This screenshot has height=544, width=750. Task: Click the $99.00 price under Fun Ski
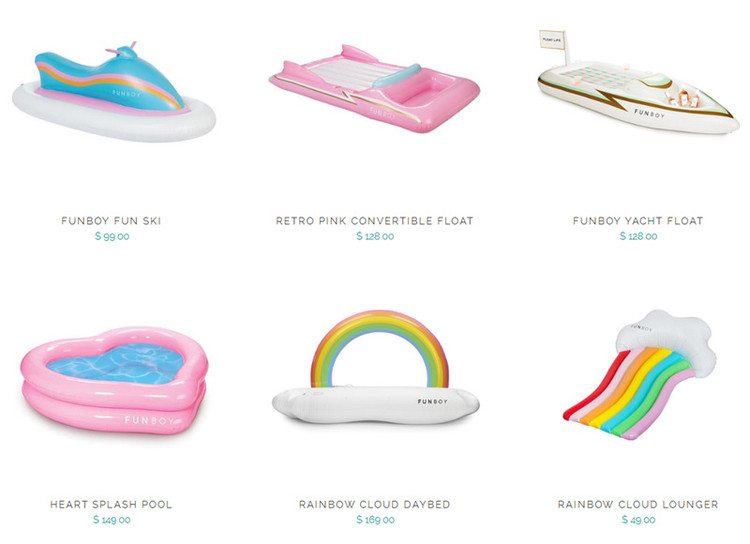(x=112, y=236)
